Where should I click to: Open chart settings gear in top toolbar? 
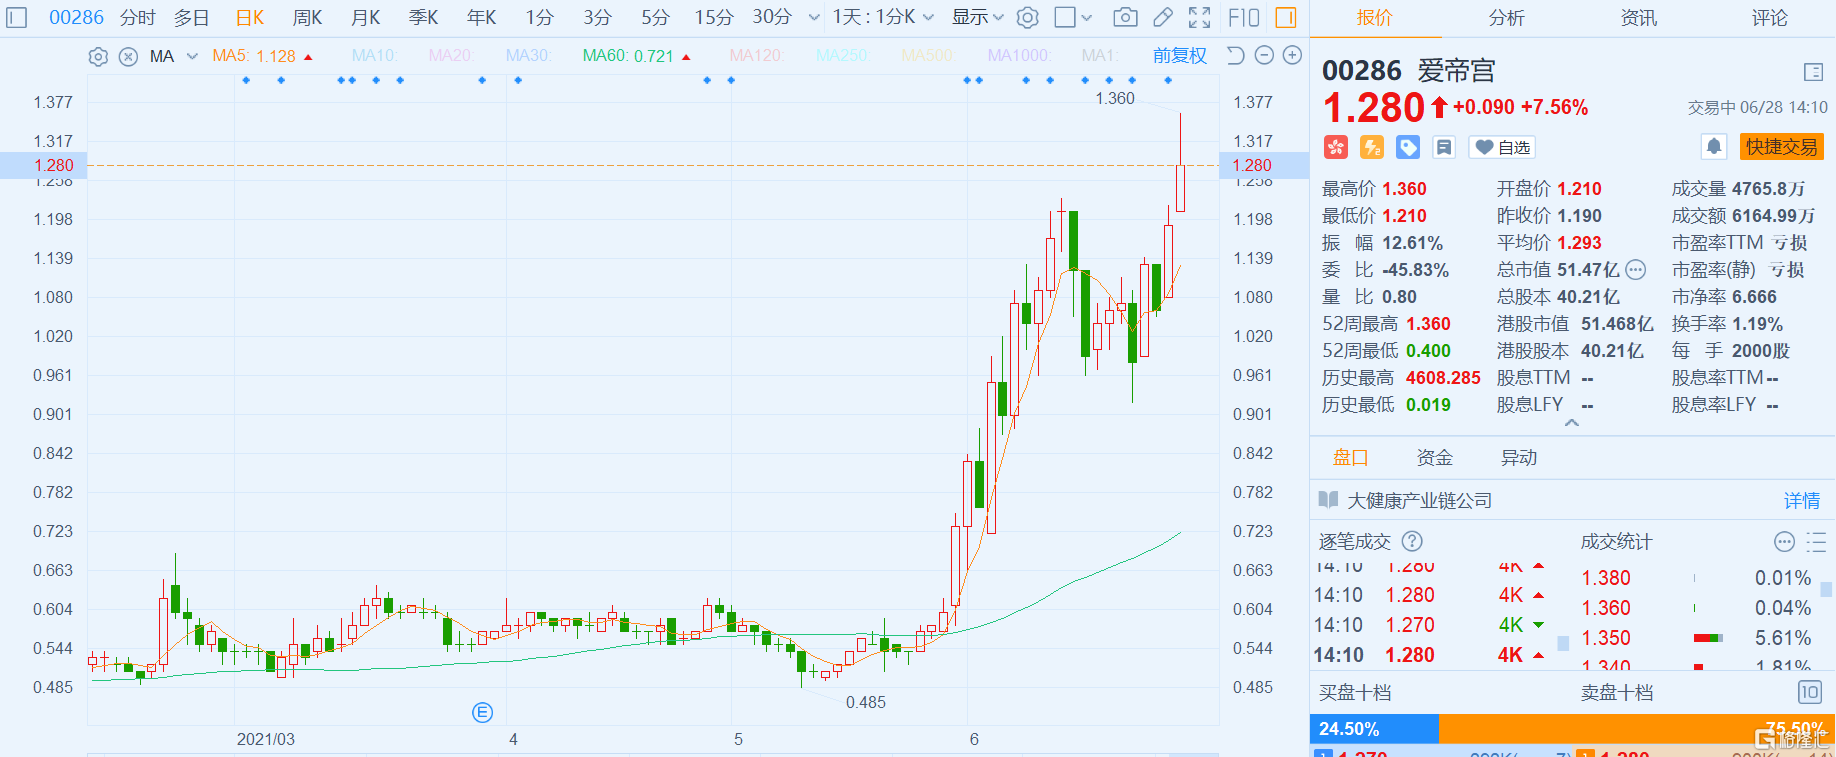pos(1027,17)
